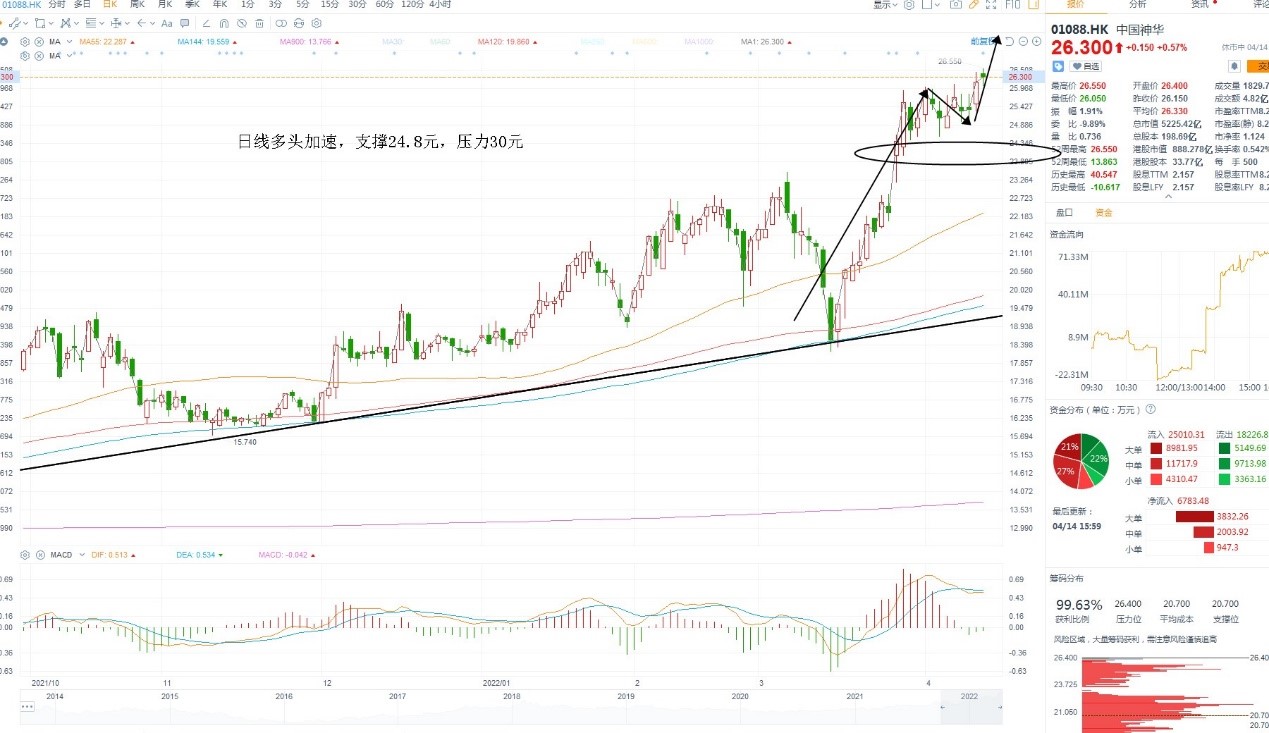Select the arrow annotation tool
Viewport: 1269px width, 733px height.
141,23
